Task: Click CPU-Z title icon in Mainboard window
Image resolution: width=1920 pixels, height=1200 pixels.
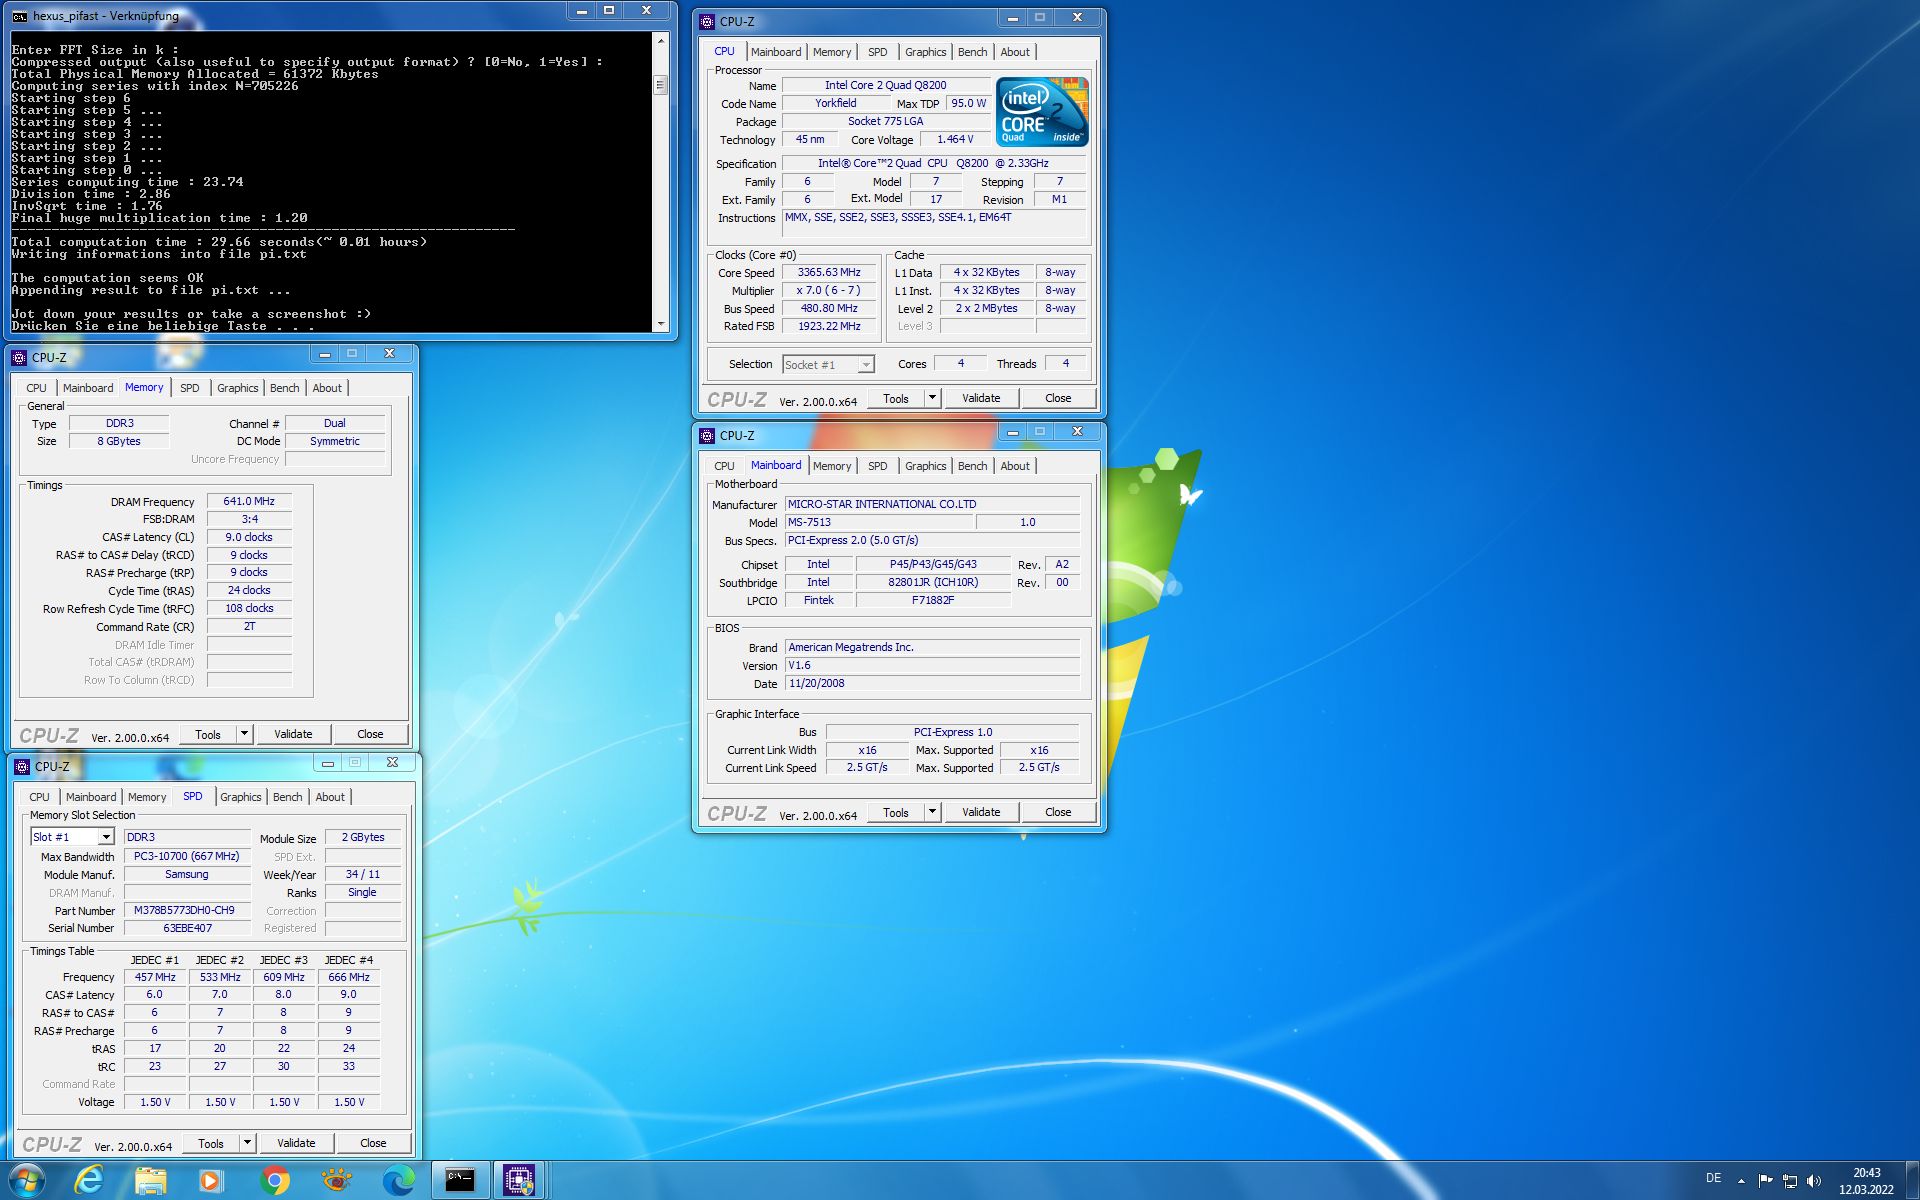Action: (707, 435)
